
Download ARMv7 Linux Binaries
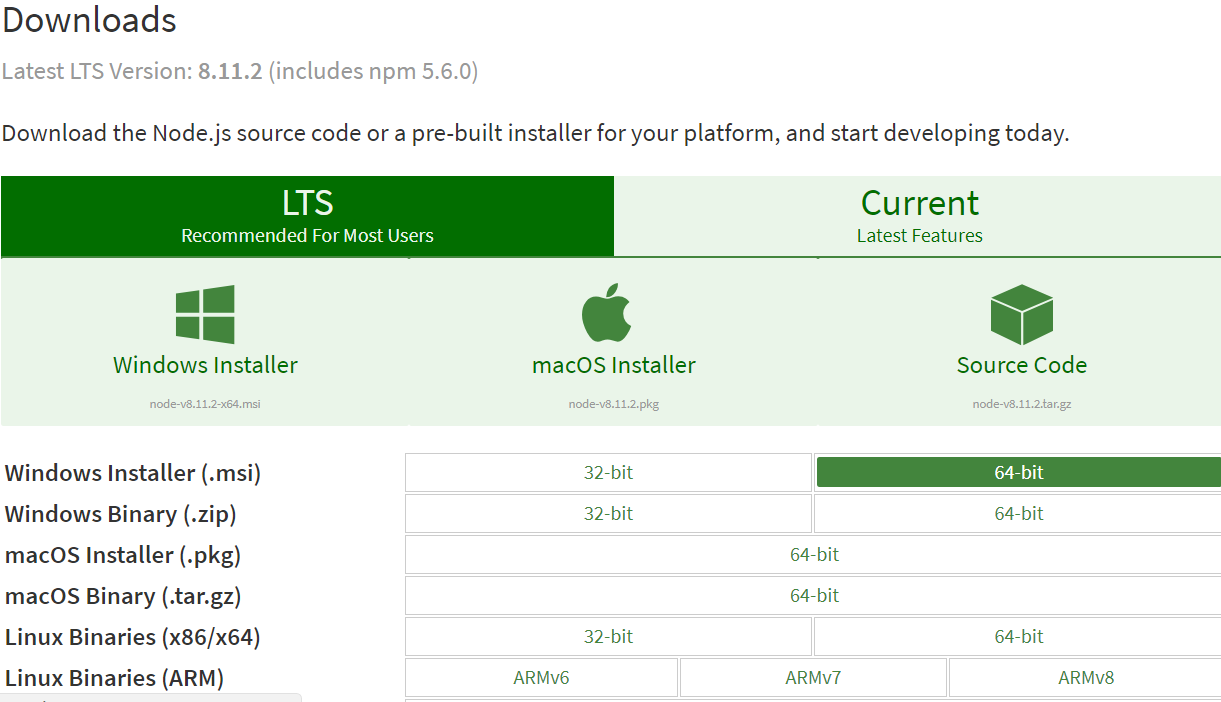coord(813,677)
